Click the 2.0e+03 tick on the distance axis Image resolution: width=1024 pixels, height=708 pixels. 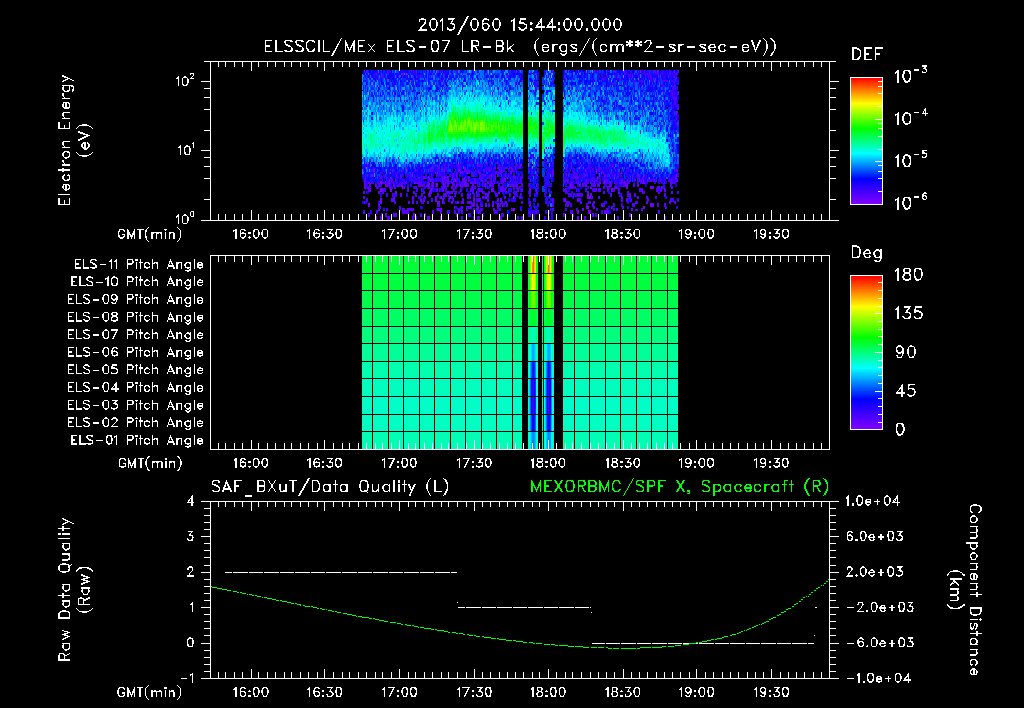click(x=875, y=572)
